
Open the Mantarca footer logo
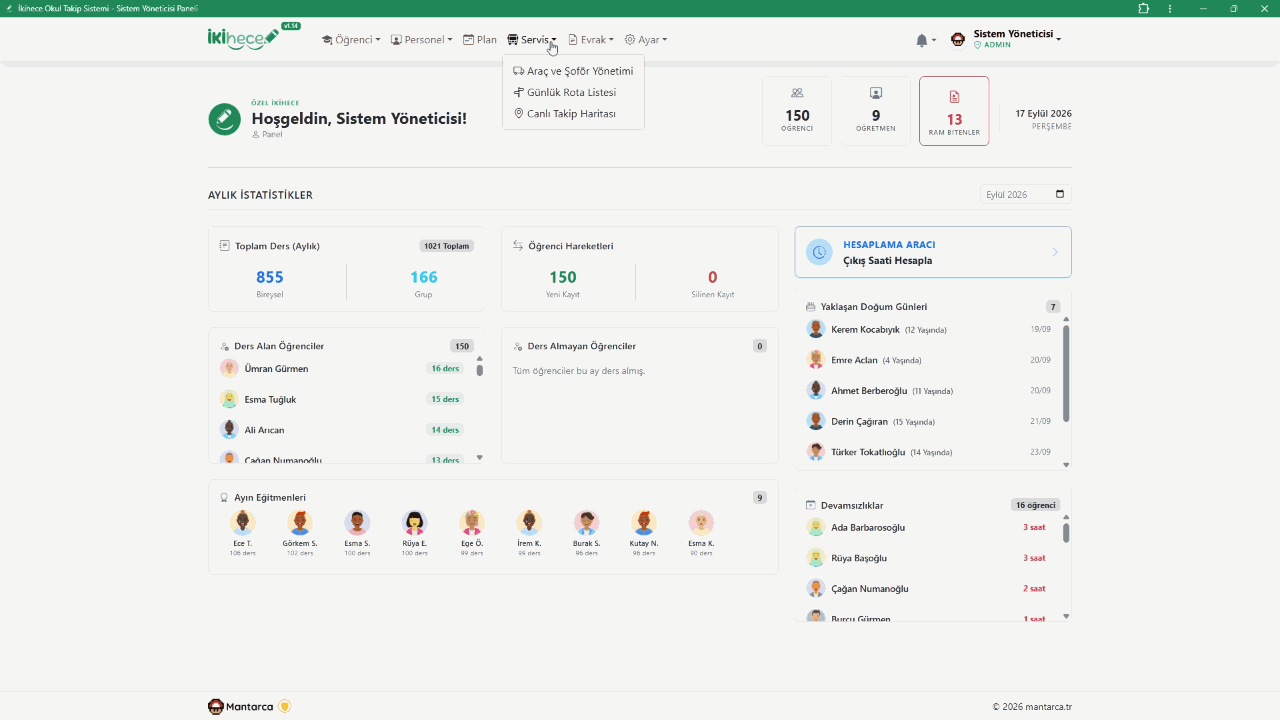tap(241, 707)
